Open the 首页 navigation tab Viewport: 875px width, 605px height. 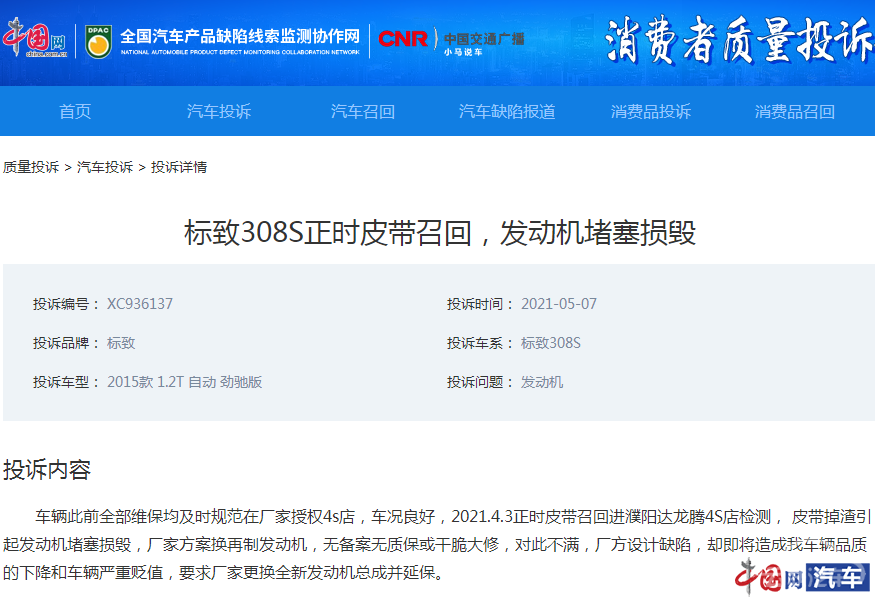[75, 112]
